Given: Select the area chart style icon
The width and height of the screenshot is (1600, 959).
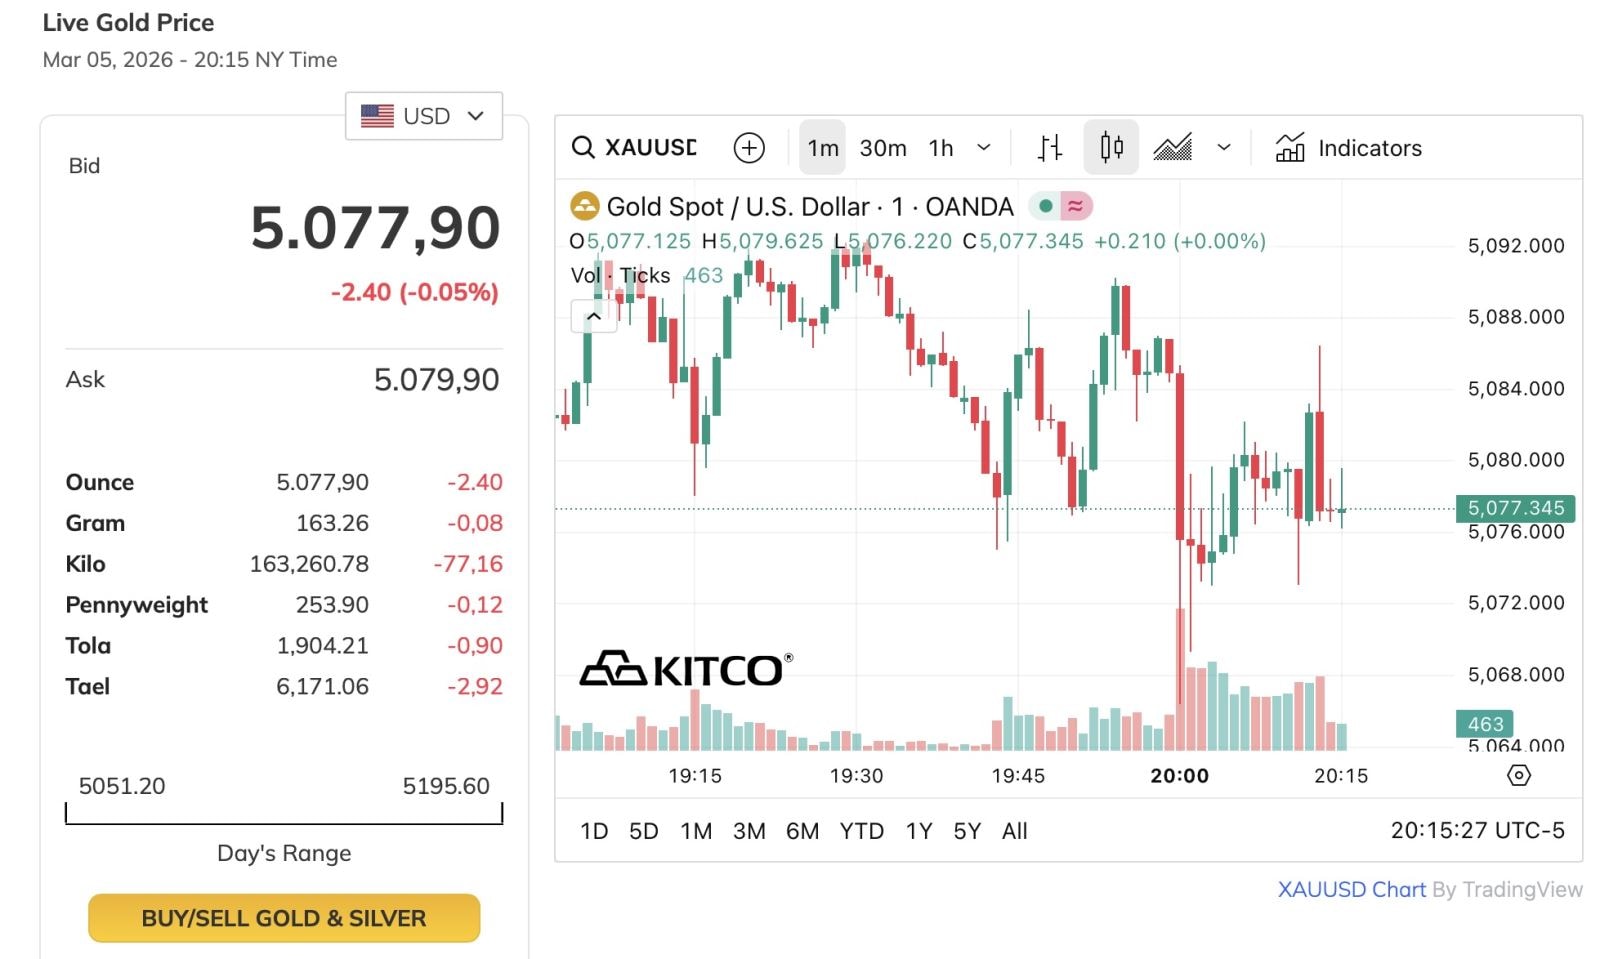Looking at the screenshot, I should 1172,148.
